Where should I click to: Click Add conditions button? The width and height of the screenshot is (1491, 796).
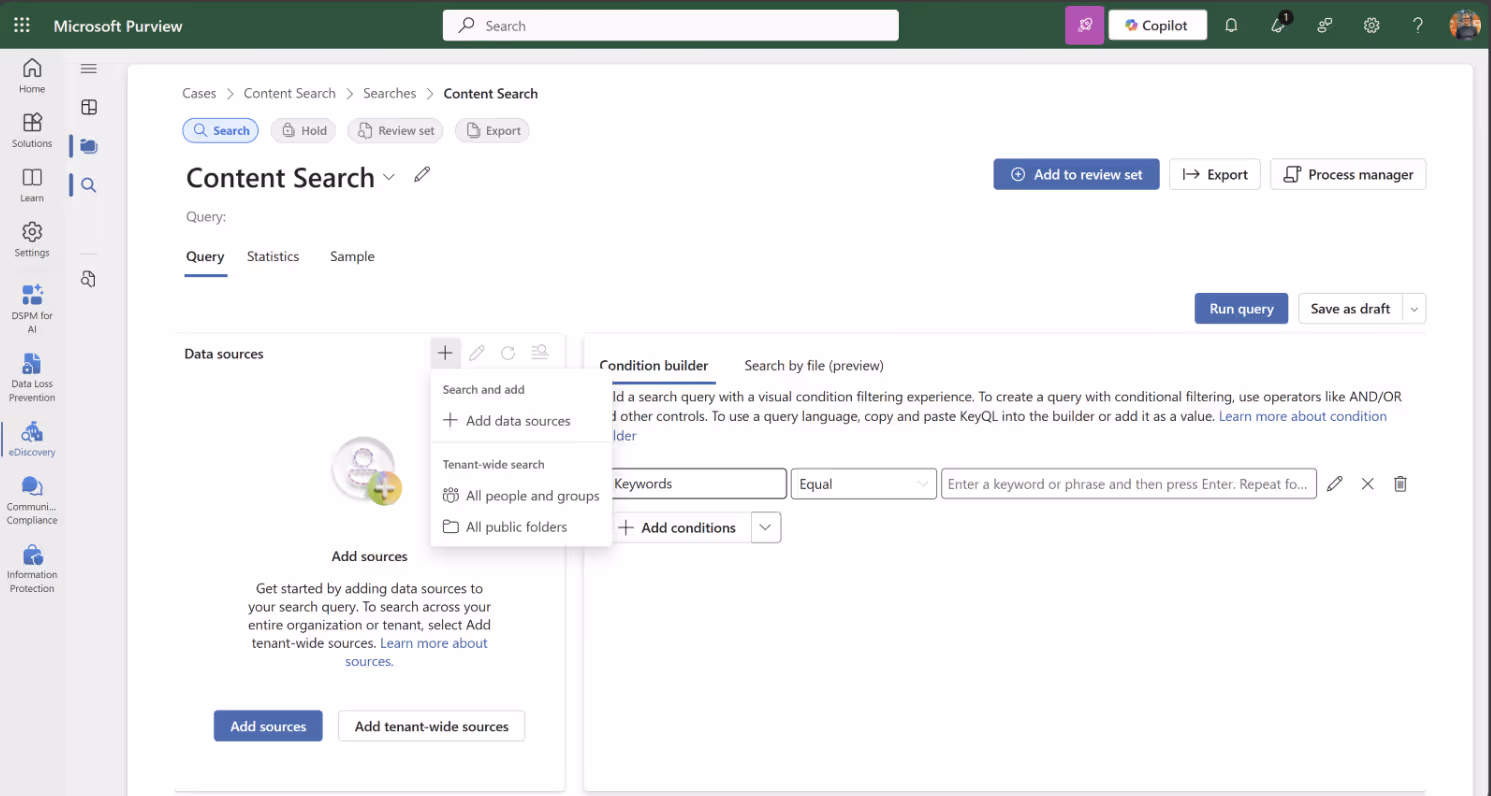pos(680,527)
